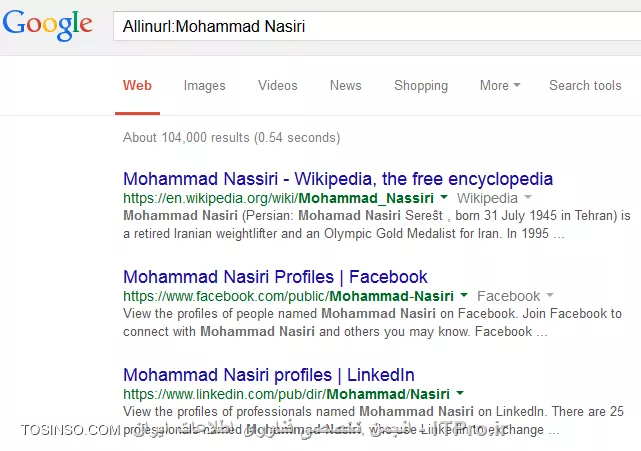
Task: Open the Videos tab
Action: 278,85
